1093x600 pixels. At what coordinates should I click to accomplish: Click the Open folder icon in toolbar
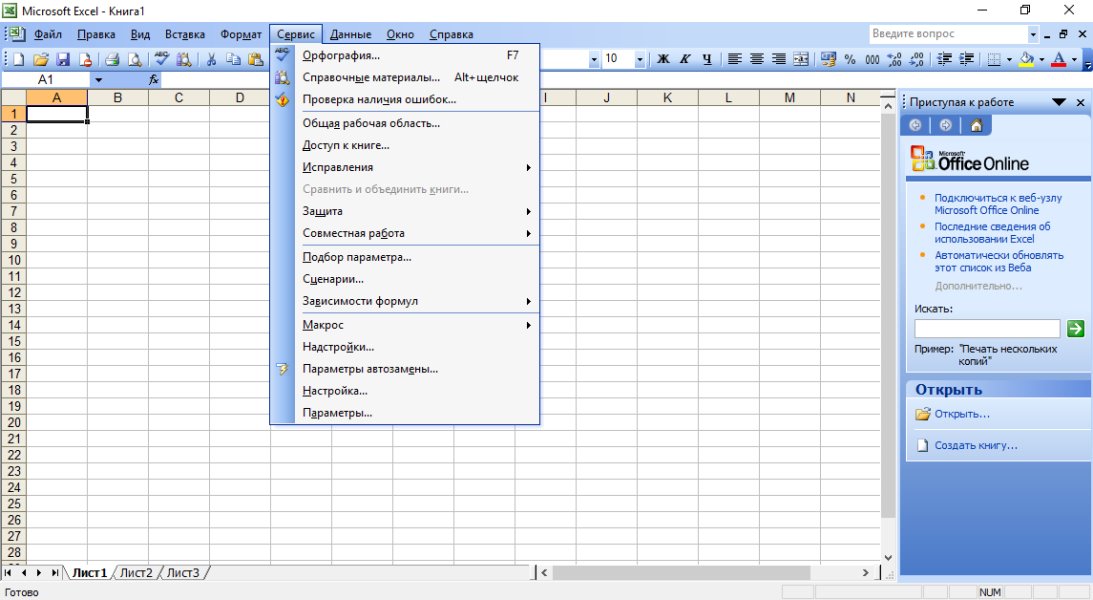pyautogui.click(x=41, y=60)
